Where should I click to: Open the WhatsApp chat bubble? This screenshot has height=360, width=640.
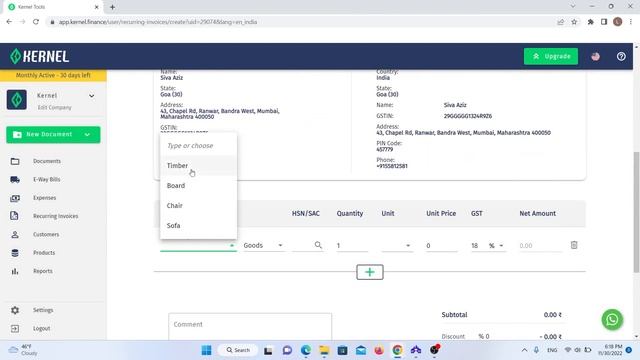click(612, 320)
